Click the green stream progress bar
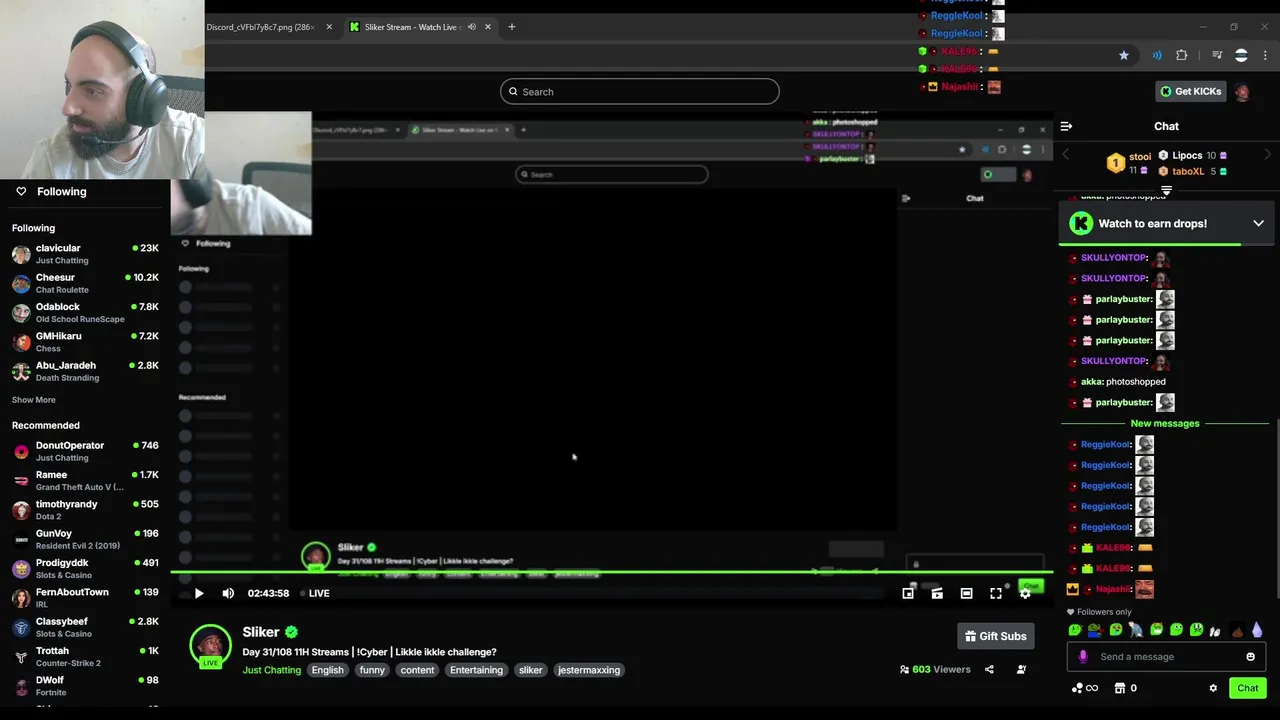1280x720 pixels. click(x=610, y=573)
